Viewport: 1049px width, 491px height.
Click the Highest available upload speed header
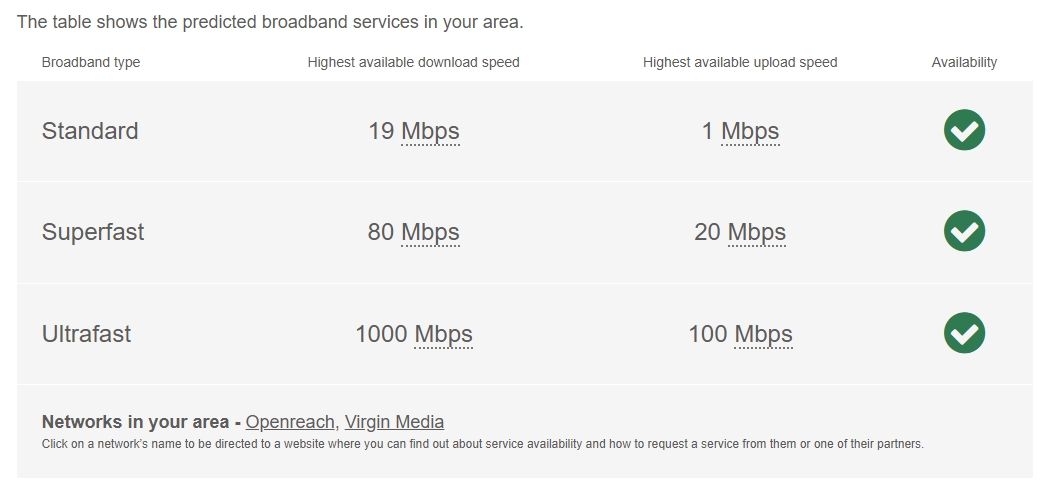[x=740, y=62]
